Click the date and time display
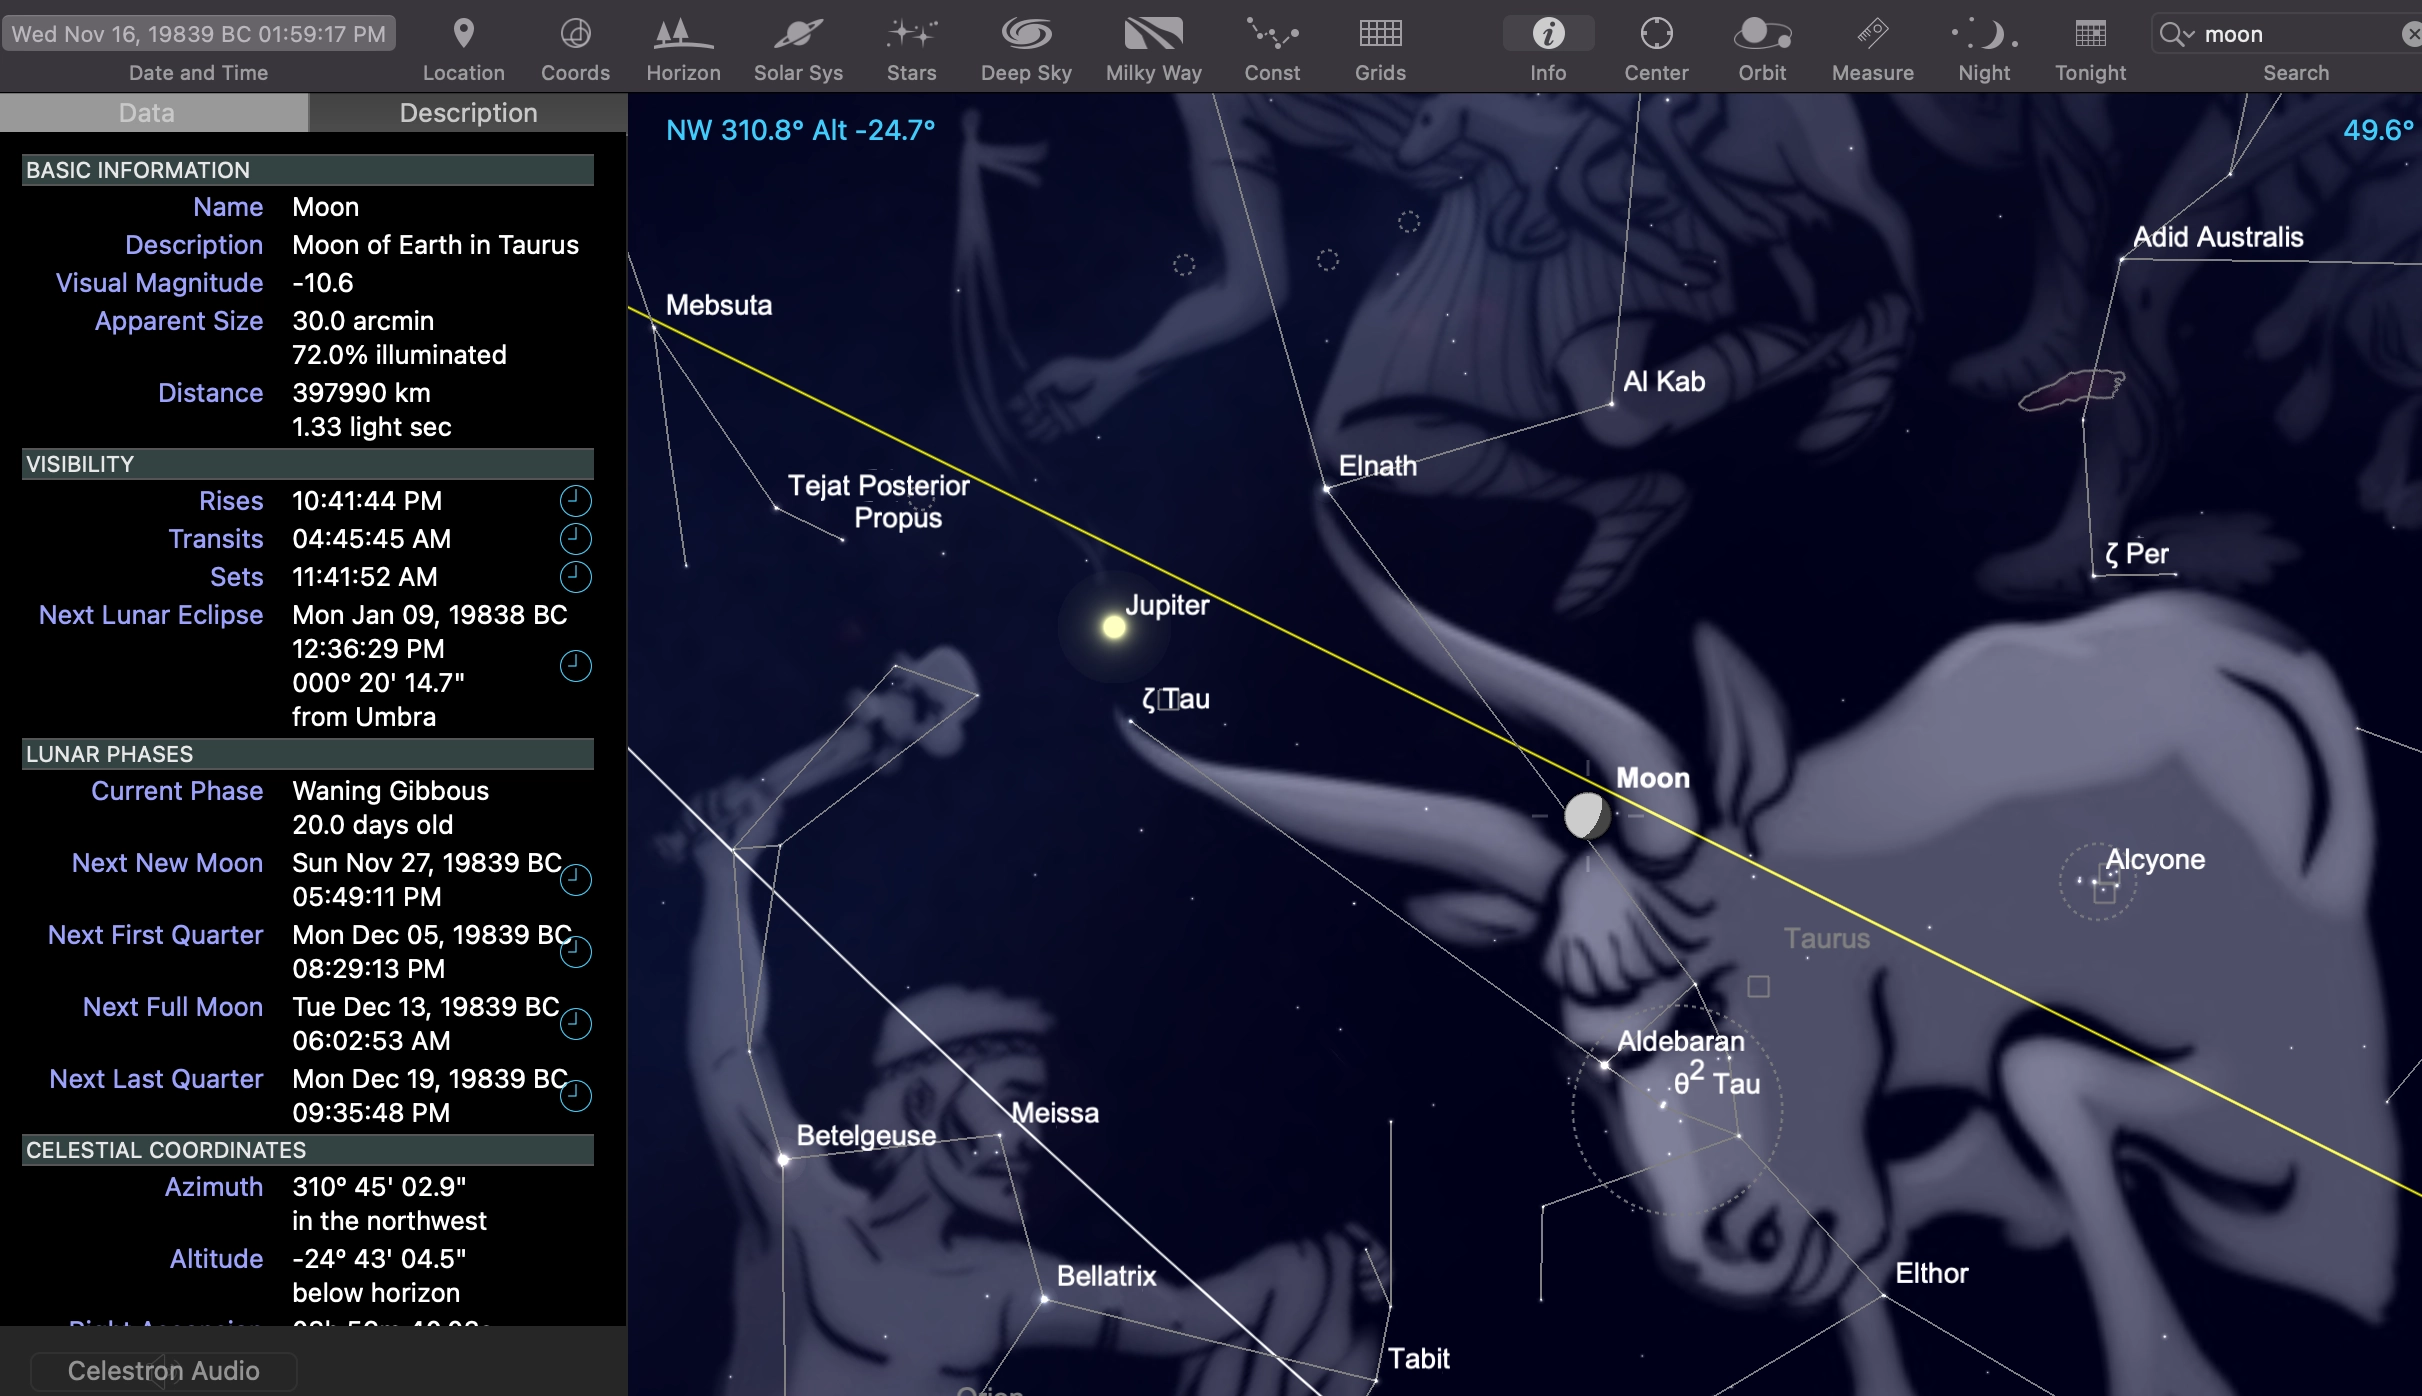 click(198, 34)
